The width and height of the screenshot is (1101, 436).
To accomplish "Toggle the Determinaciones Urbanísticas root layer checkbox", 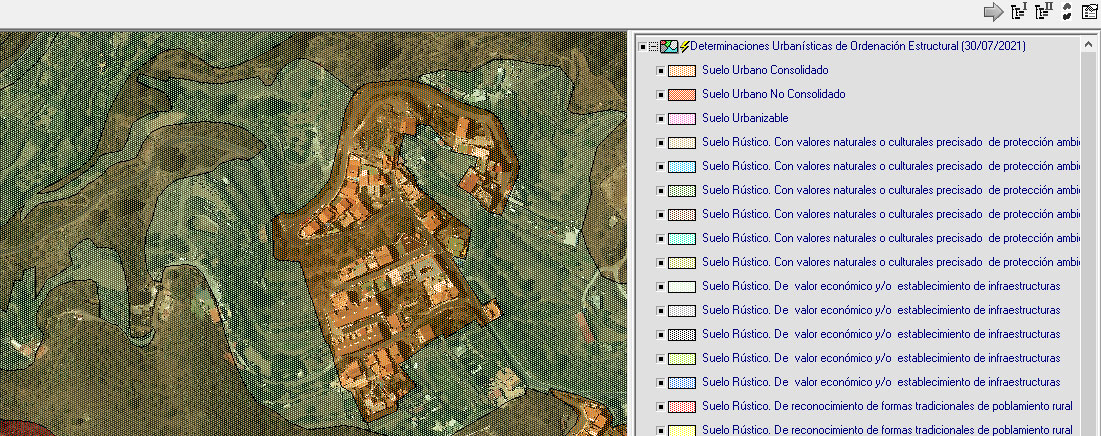I will coord(642,46).
